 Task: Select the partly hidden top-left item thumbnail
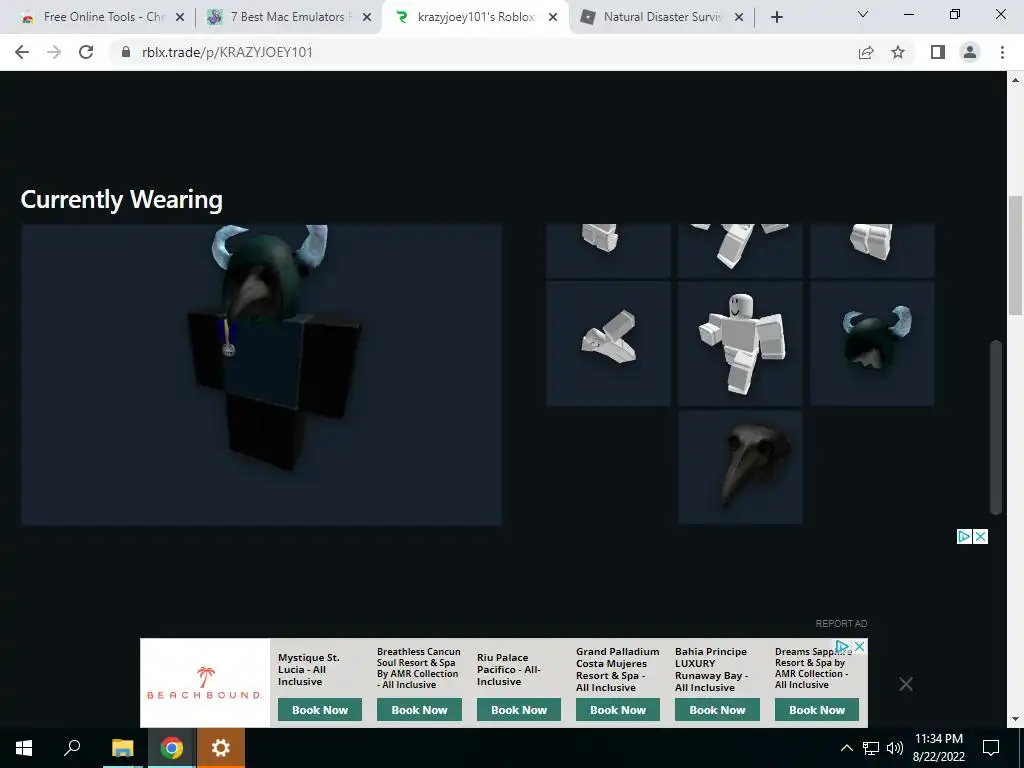[x=608, y=251]
